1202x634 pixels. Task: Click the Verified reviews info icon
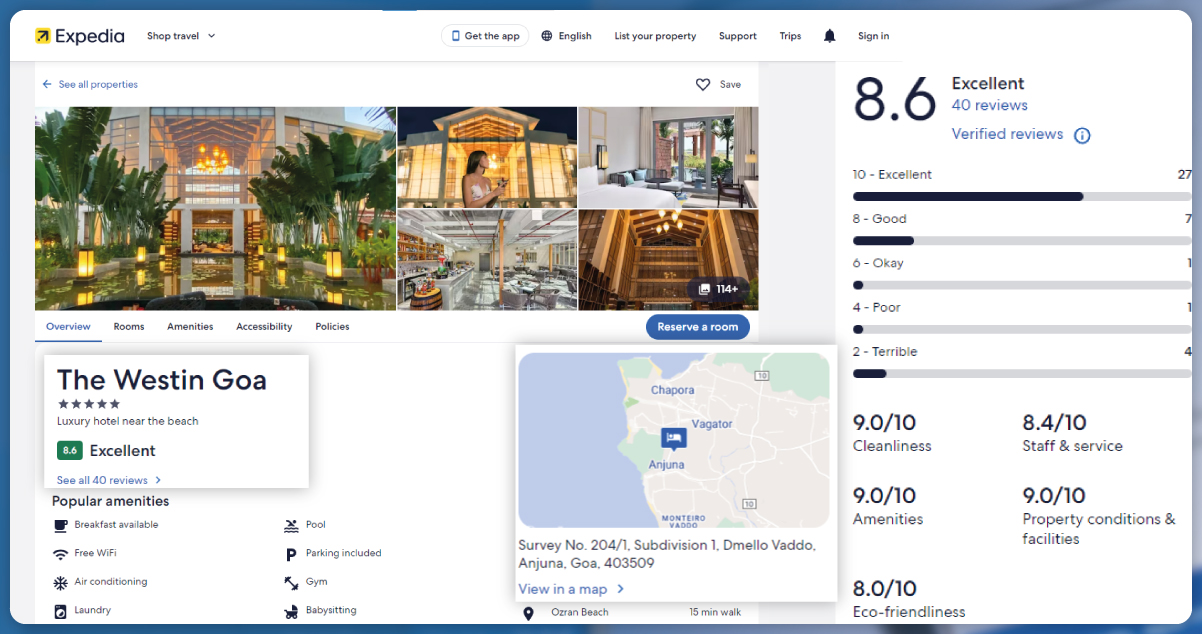click(x=1081, y=135)
